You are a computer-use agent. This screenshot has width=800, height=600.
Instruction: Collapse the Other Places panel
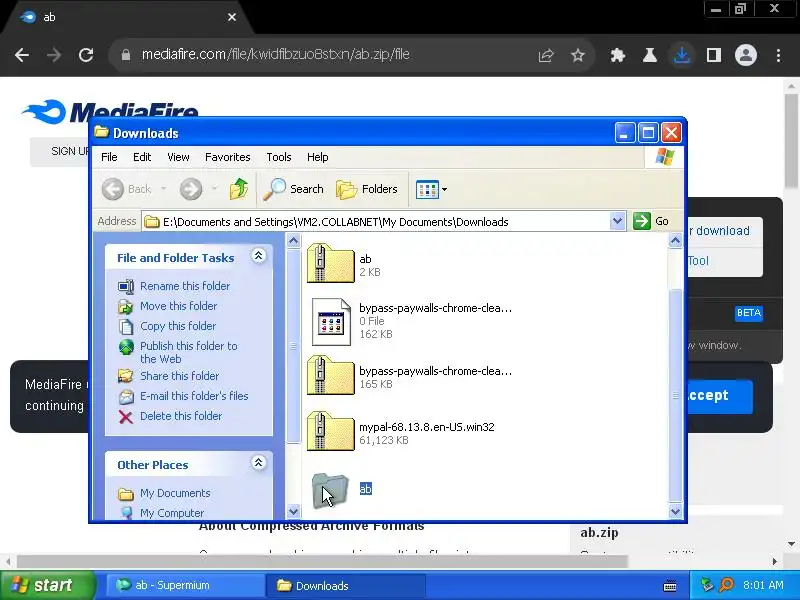[259, 463]
